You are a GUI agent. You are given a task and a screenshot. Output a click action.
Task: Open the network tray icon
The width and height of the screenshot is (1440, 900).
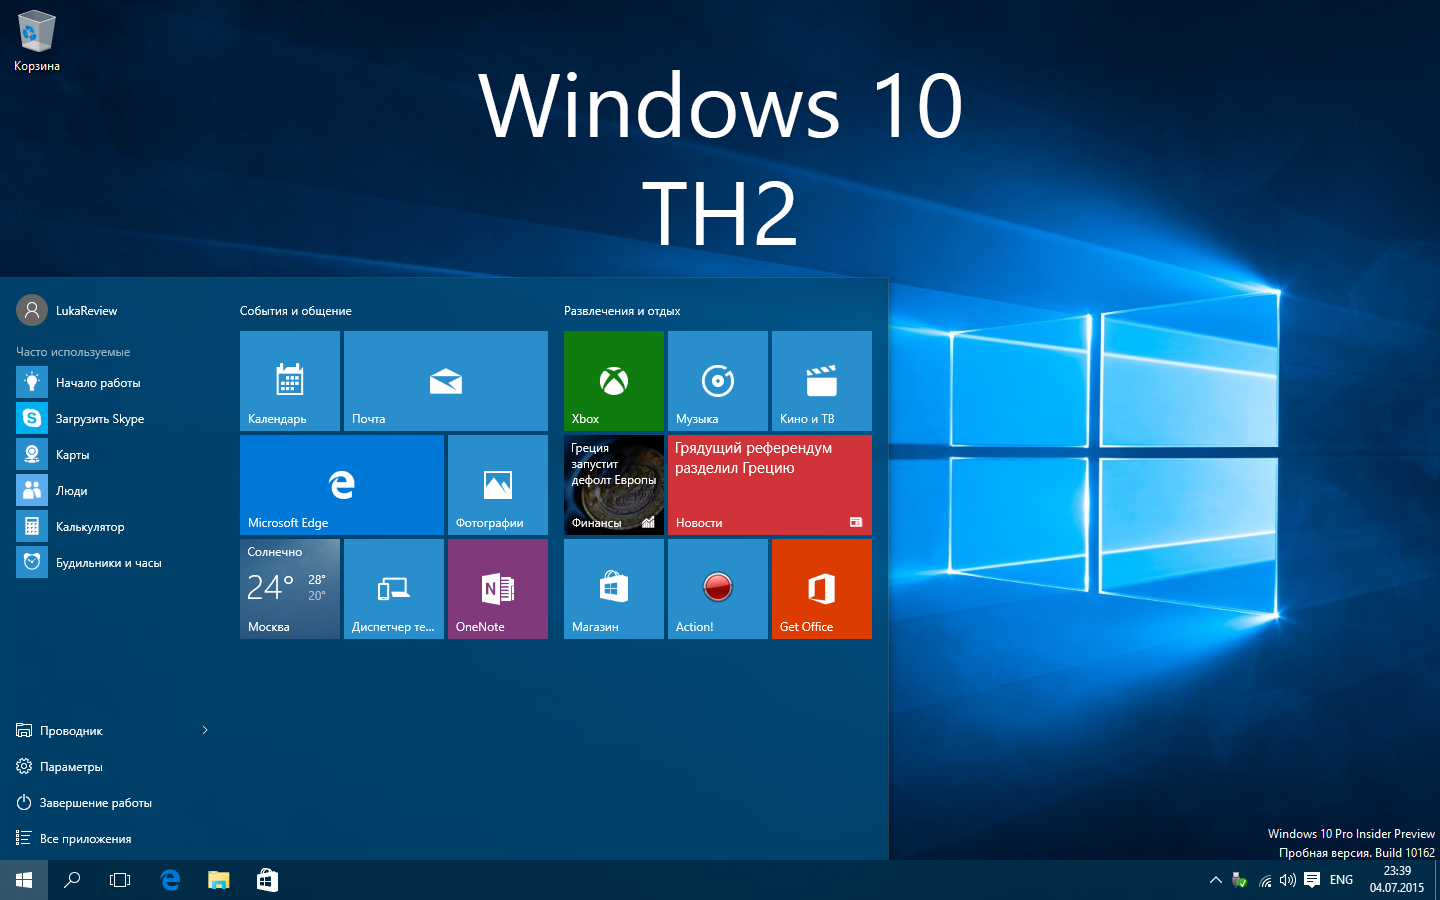tap(1265, 880)
